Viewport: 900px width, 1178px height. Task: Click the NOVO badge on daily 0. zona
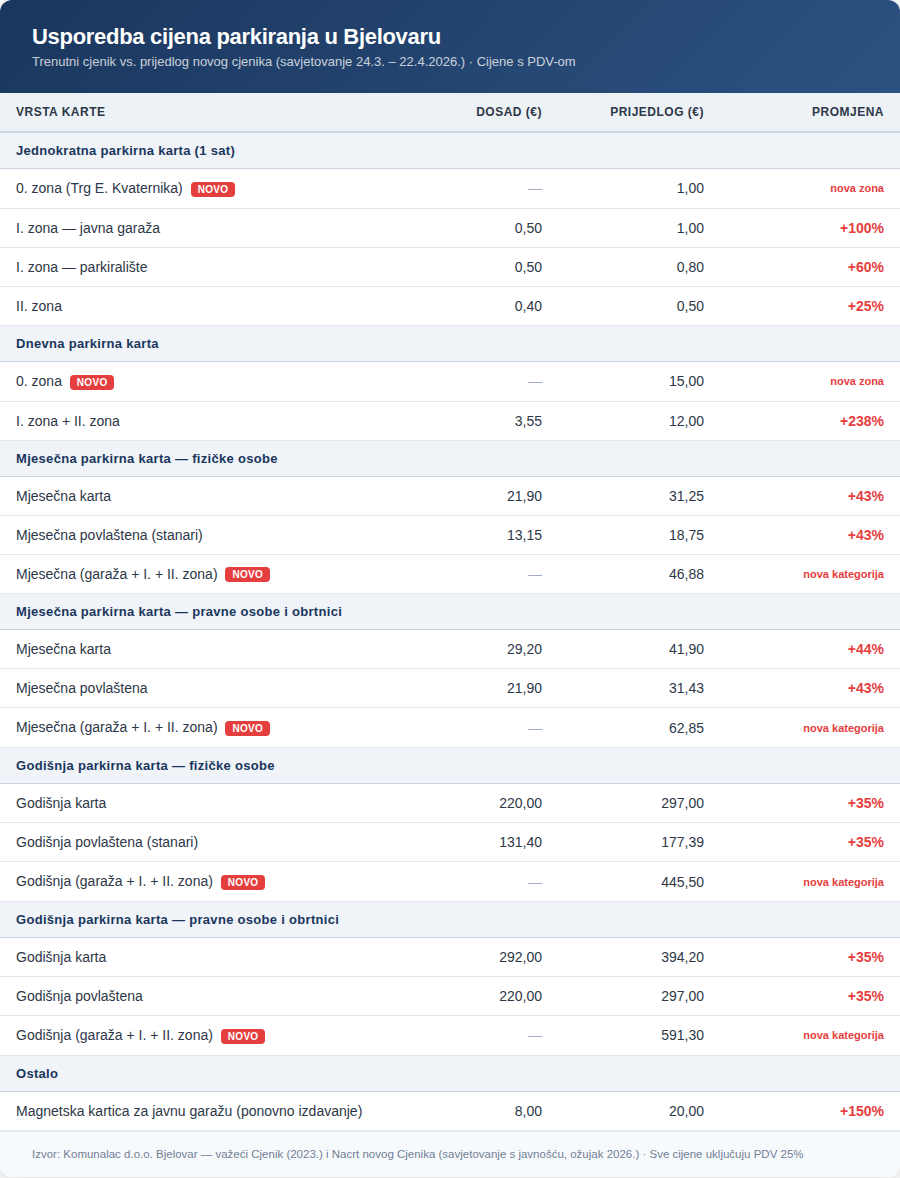[x=92, y=382]
